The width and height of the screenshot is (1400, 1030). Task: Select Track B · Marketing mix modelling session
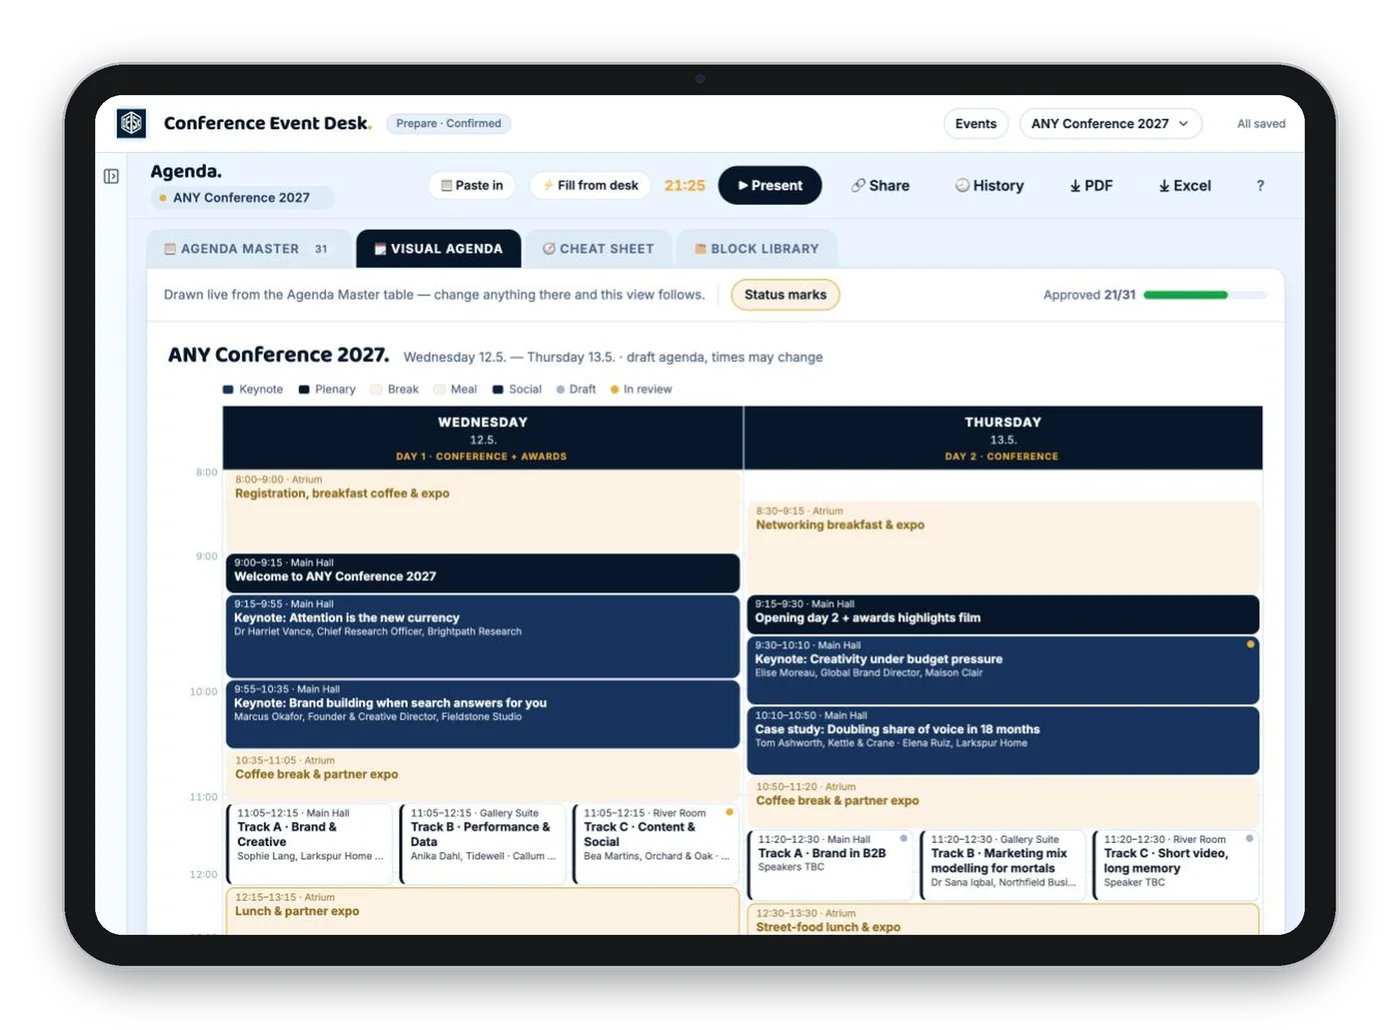(x=1003, y=865)
